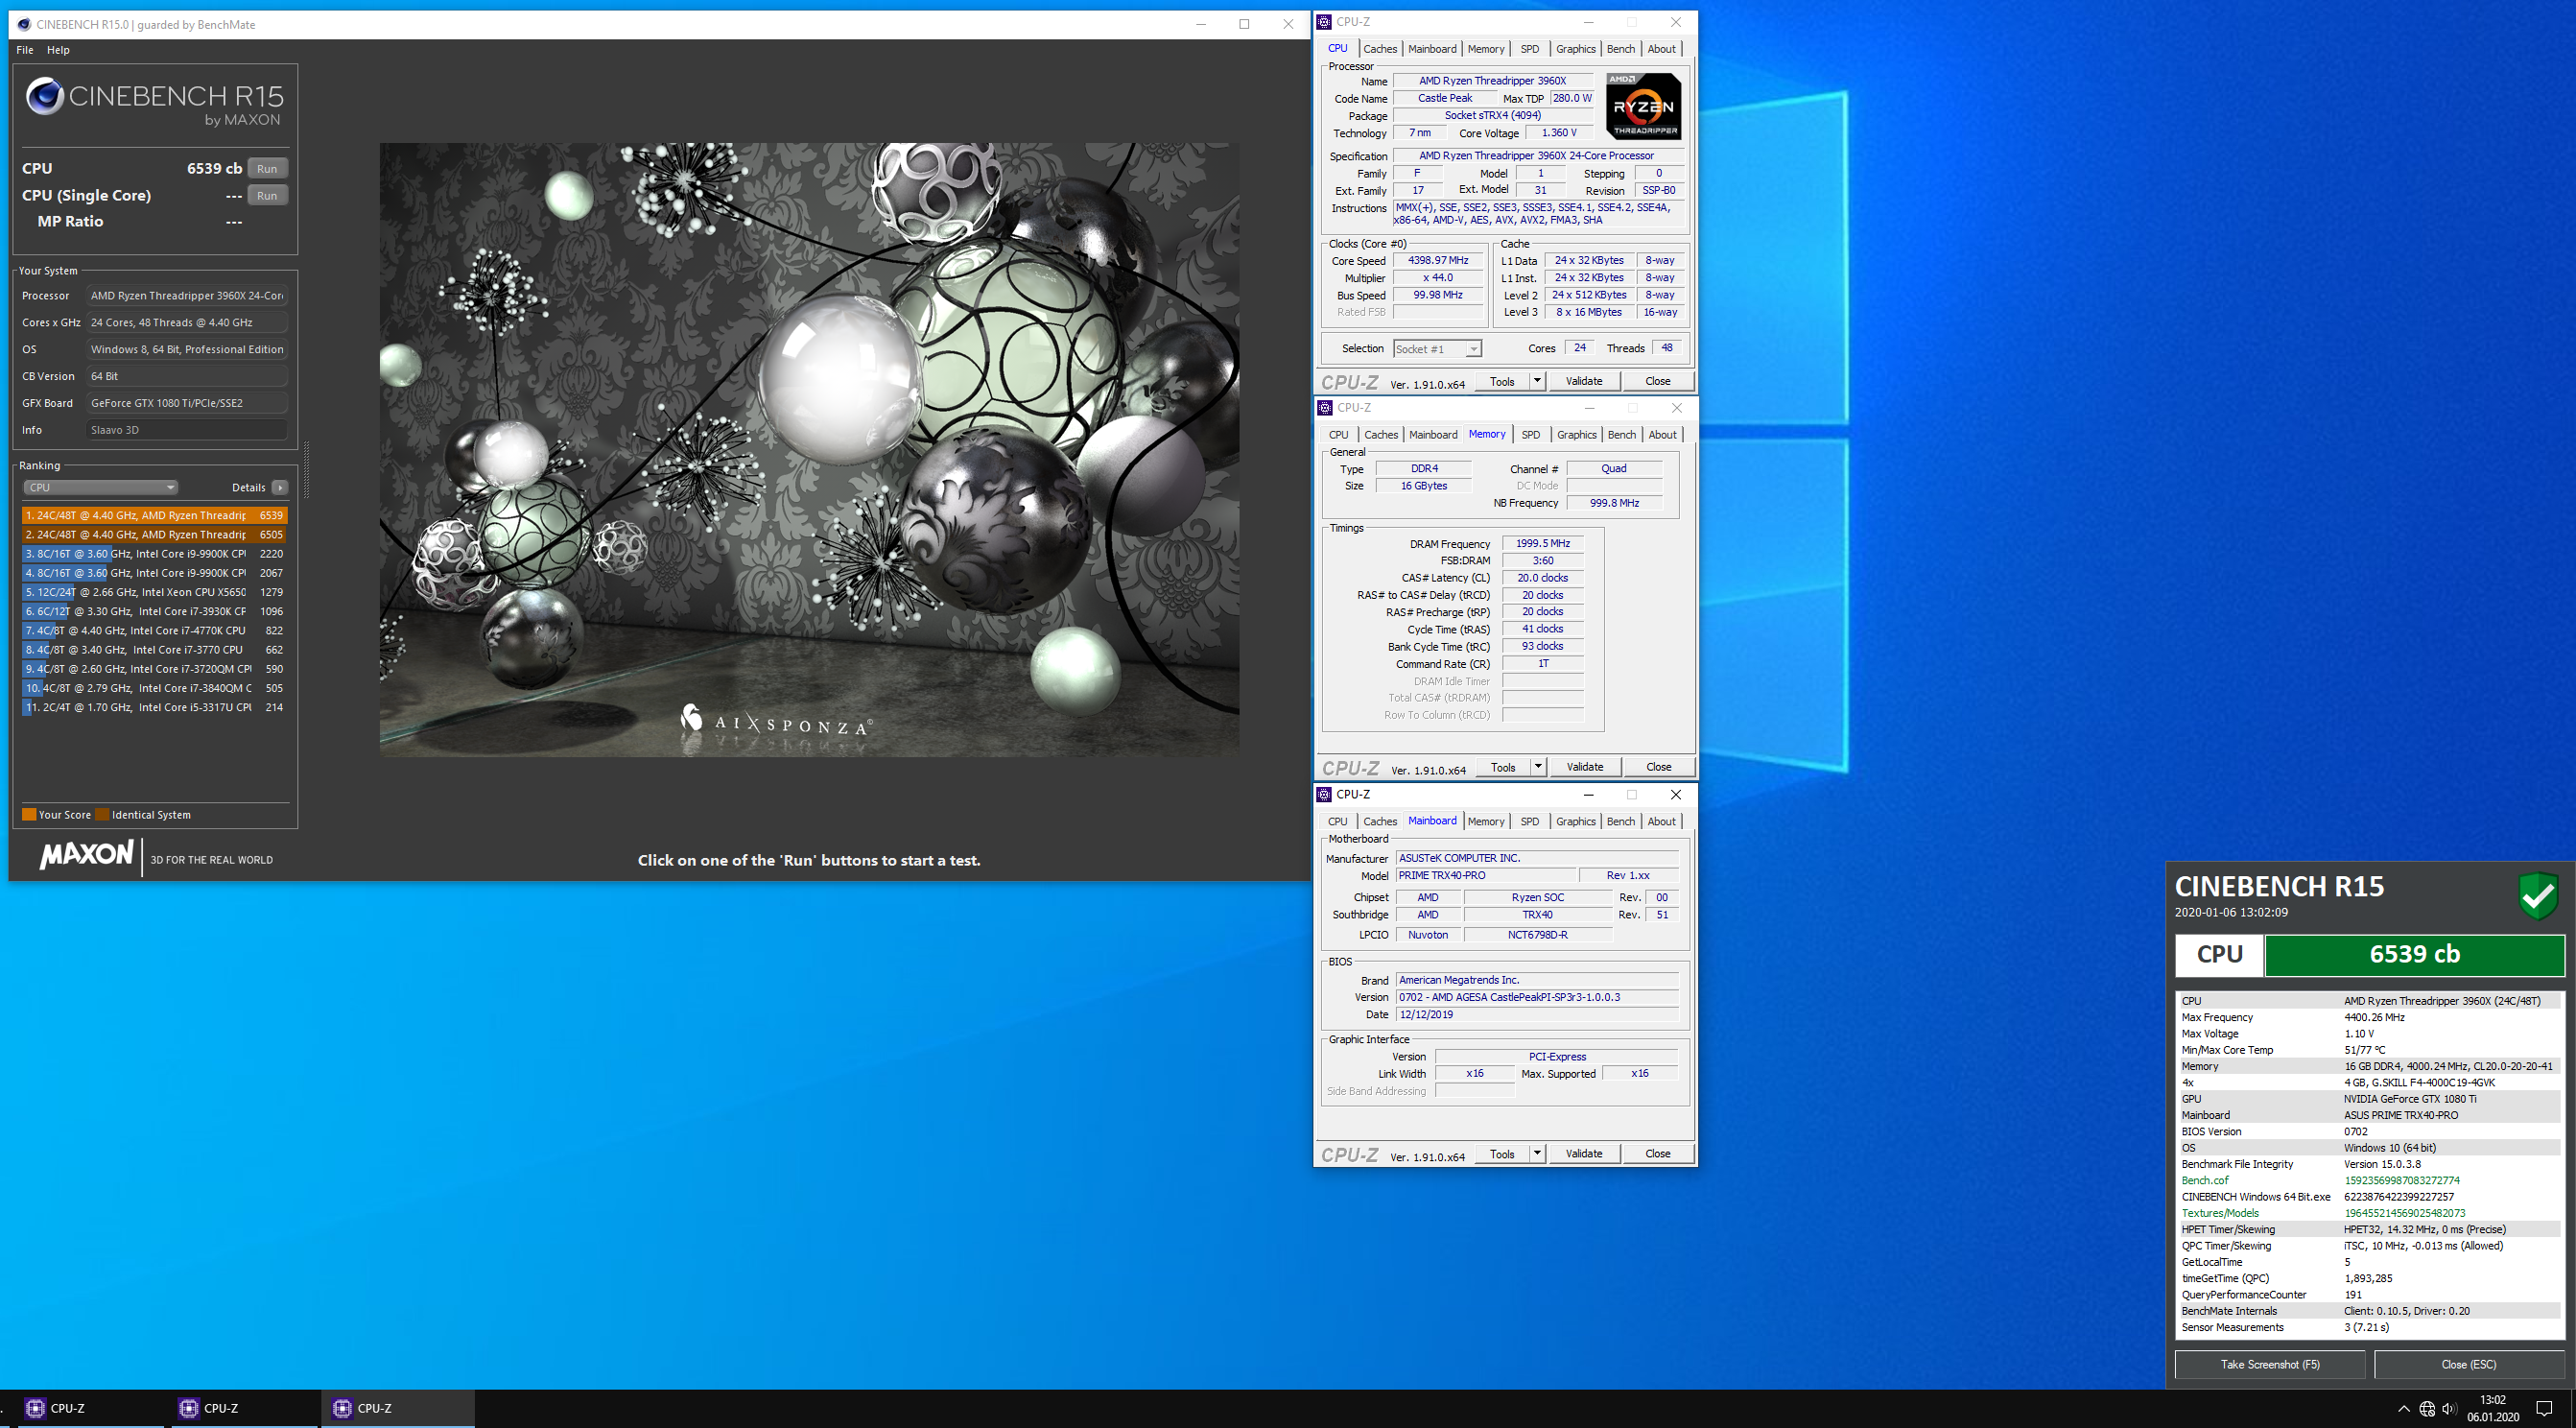Click Take Screenshot (F5) button
The height and width of the screenshot is (1428, 2576).
pos(2269,1365)
